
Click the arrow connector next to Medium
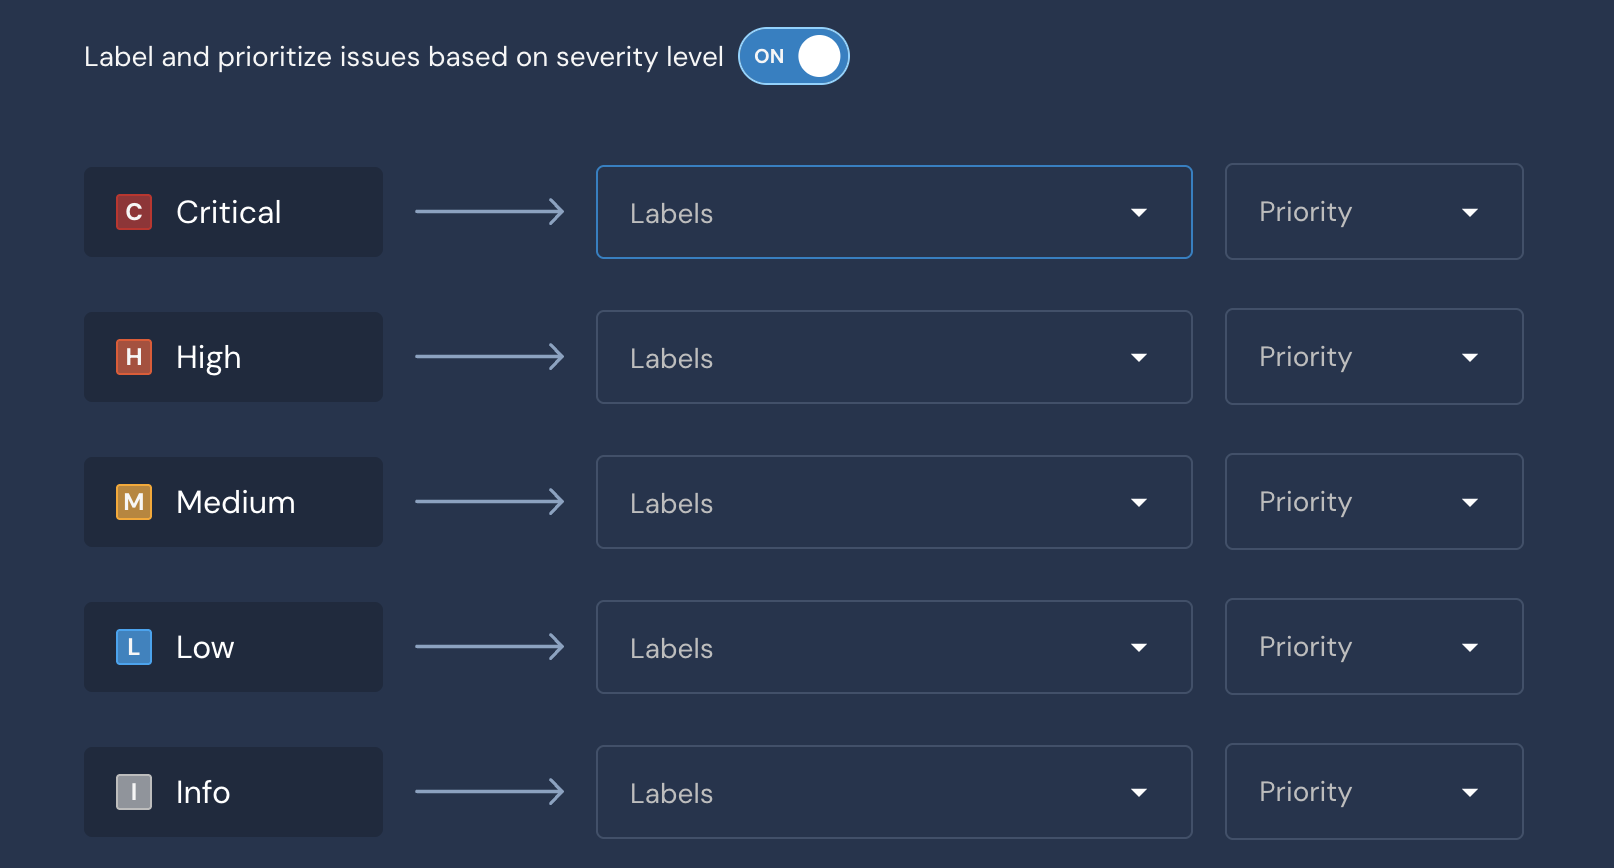pyautogui.click(x=489, y=501)
